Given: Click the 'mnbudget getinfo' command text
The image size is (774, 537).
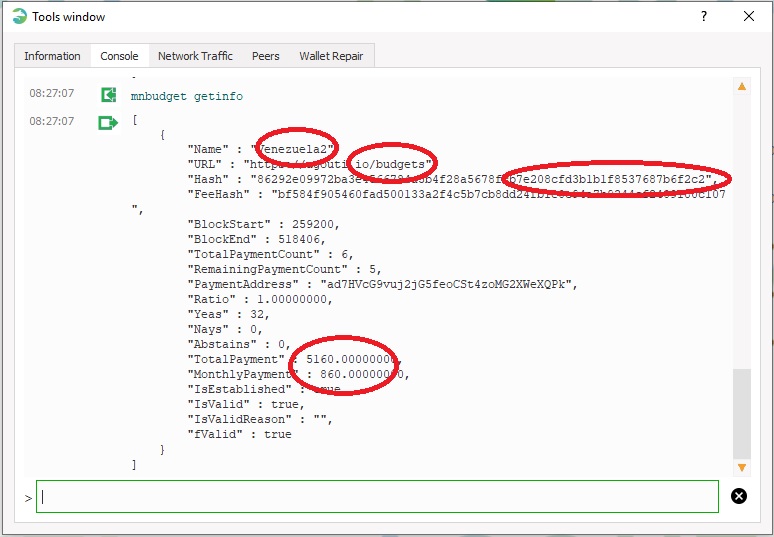Looking at the screenshot, I should pyautogui.click(x=187, y=96).
